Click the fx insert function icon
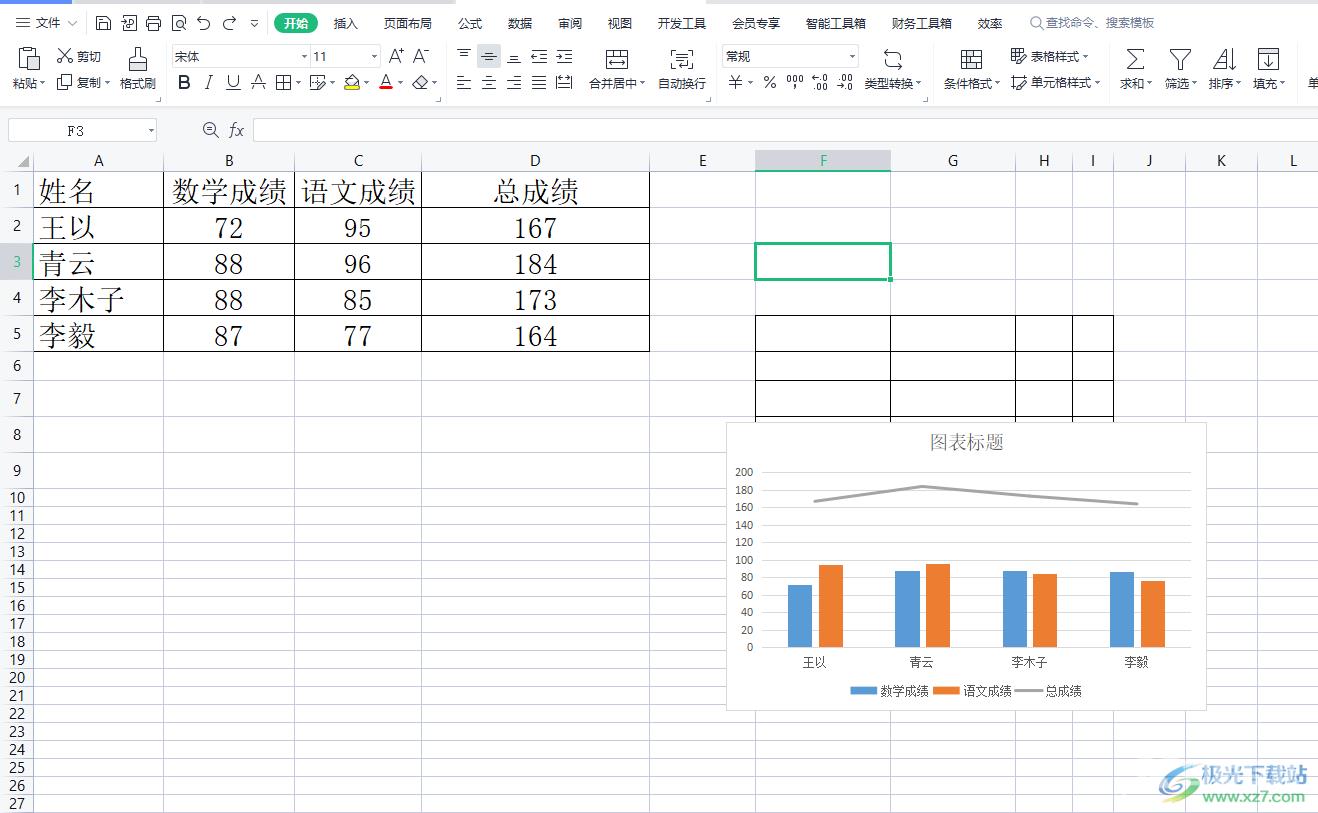The width and height of the screenshot is (1318, 813). (237, 130)
